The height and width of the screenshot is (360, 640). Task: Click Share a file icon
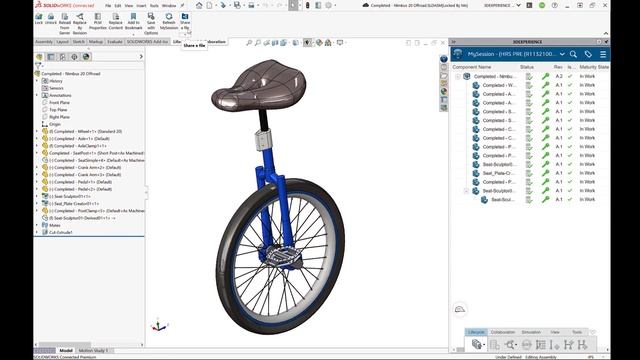coord(185,16)
